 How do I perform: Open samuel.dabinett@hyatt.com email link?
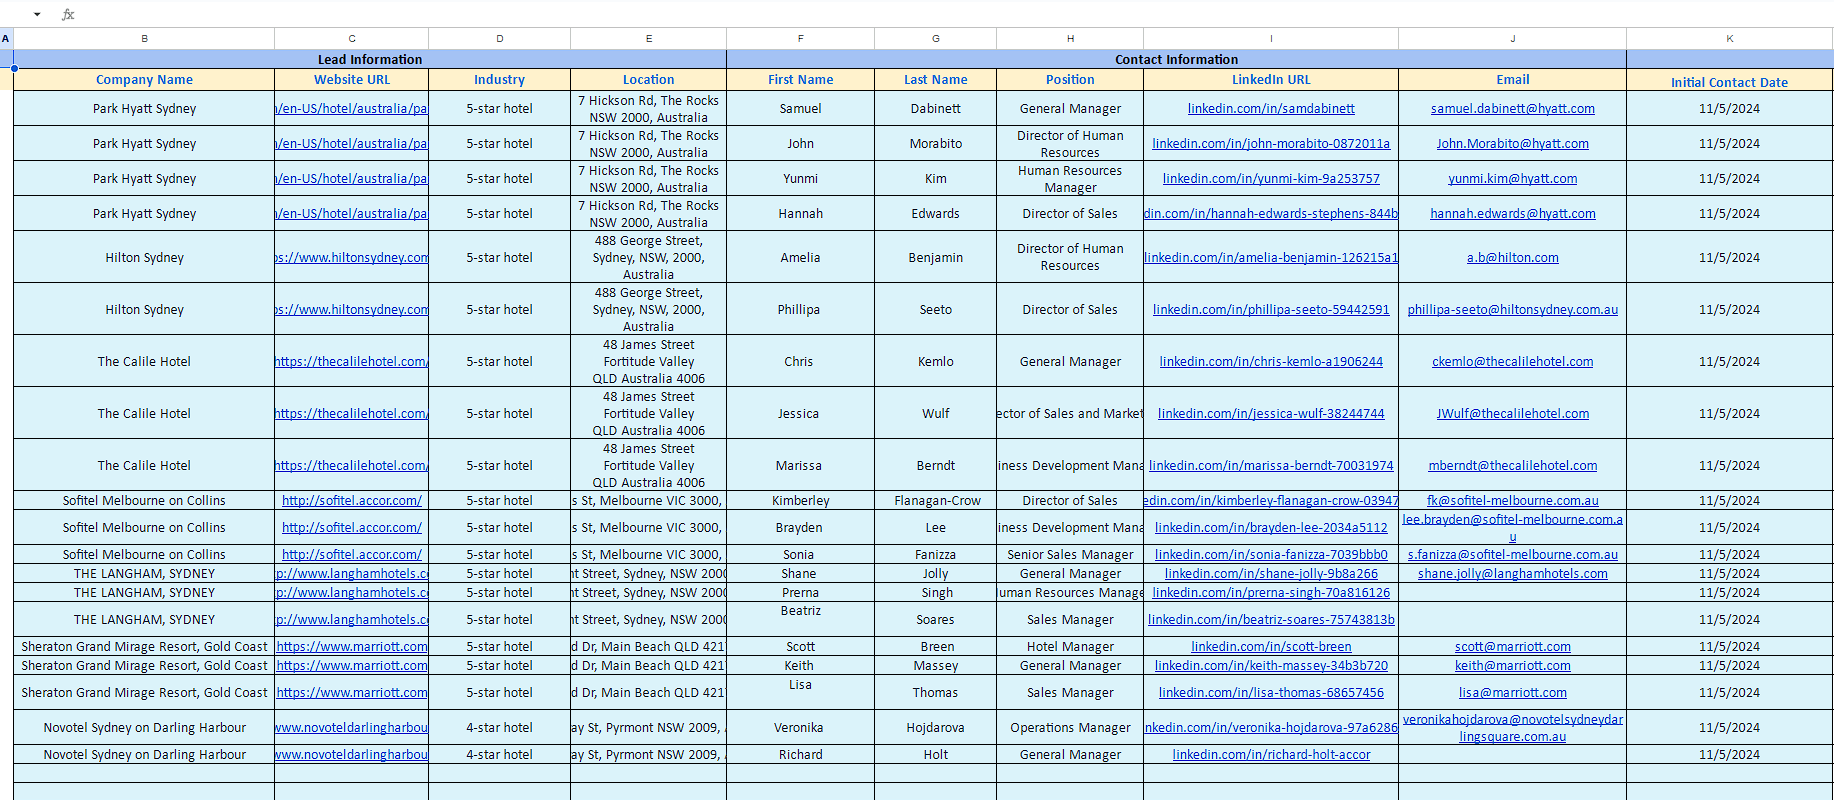point(1513,109)
